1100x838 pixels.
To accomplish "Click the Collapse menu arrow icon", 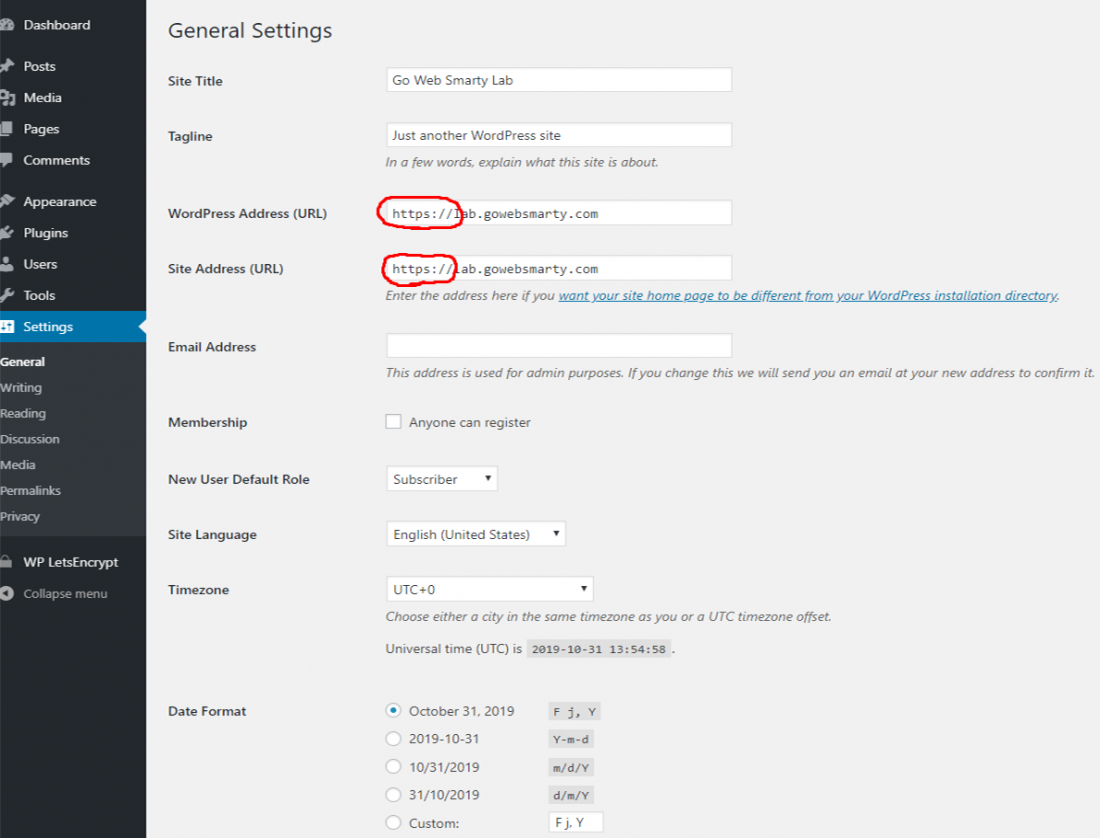I will 6,593.
